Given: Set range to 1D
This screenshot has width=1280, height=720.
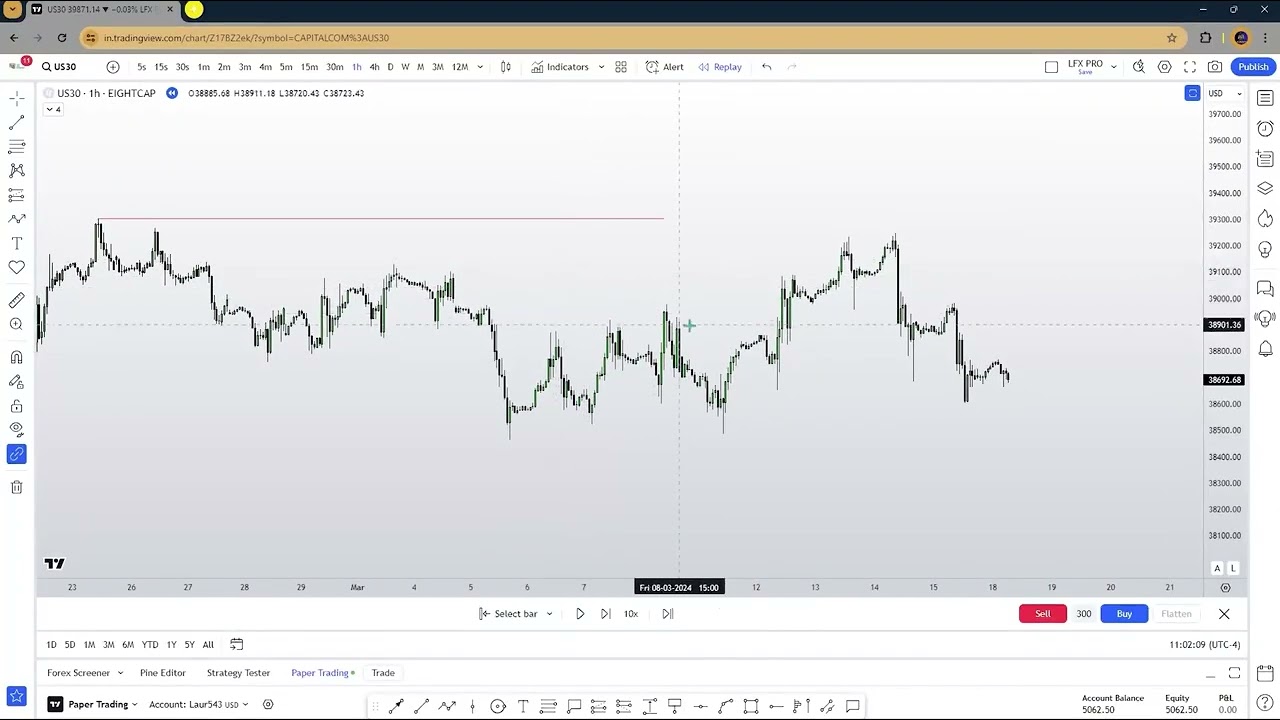Looking at the screenshot, I should pyautogui.click(x=52, y=645).
